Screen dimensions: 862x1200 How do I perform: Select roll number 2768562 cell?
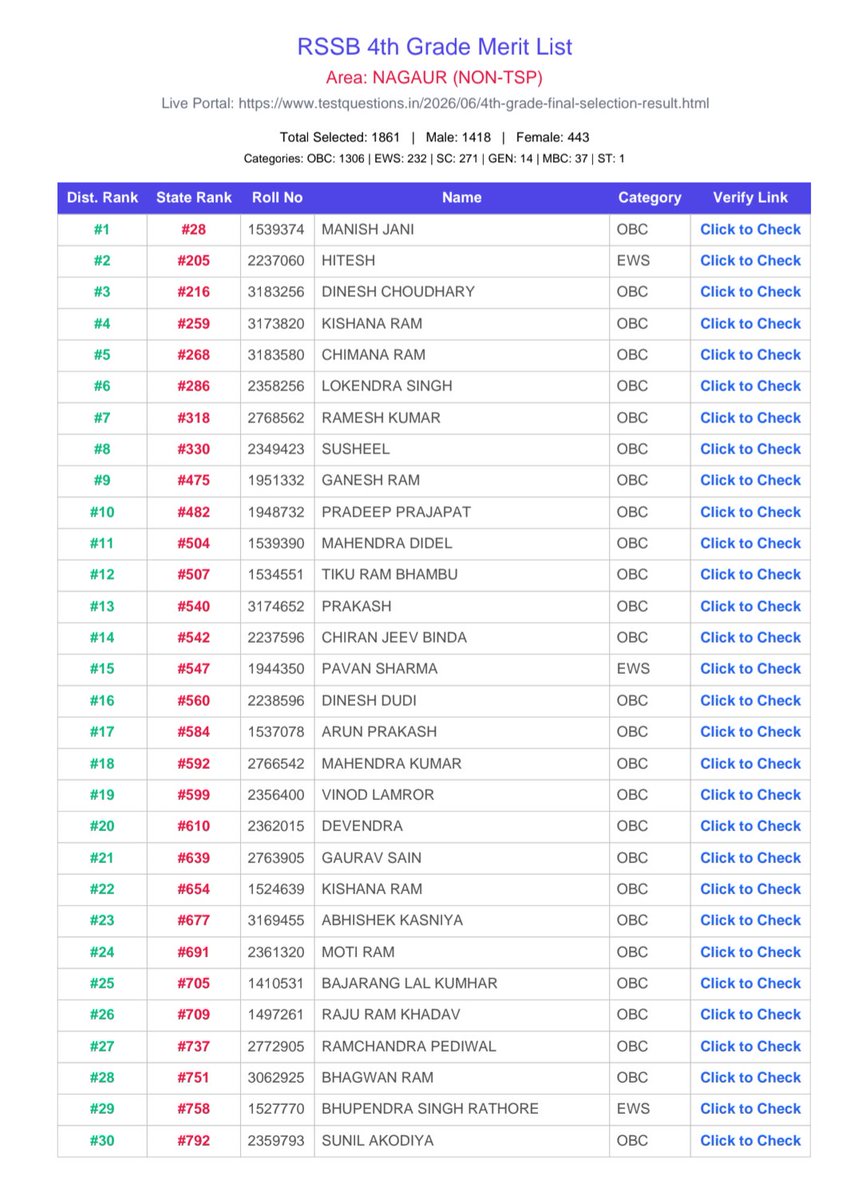[x=277, y=417]
